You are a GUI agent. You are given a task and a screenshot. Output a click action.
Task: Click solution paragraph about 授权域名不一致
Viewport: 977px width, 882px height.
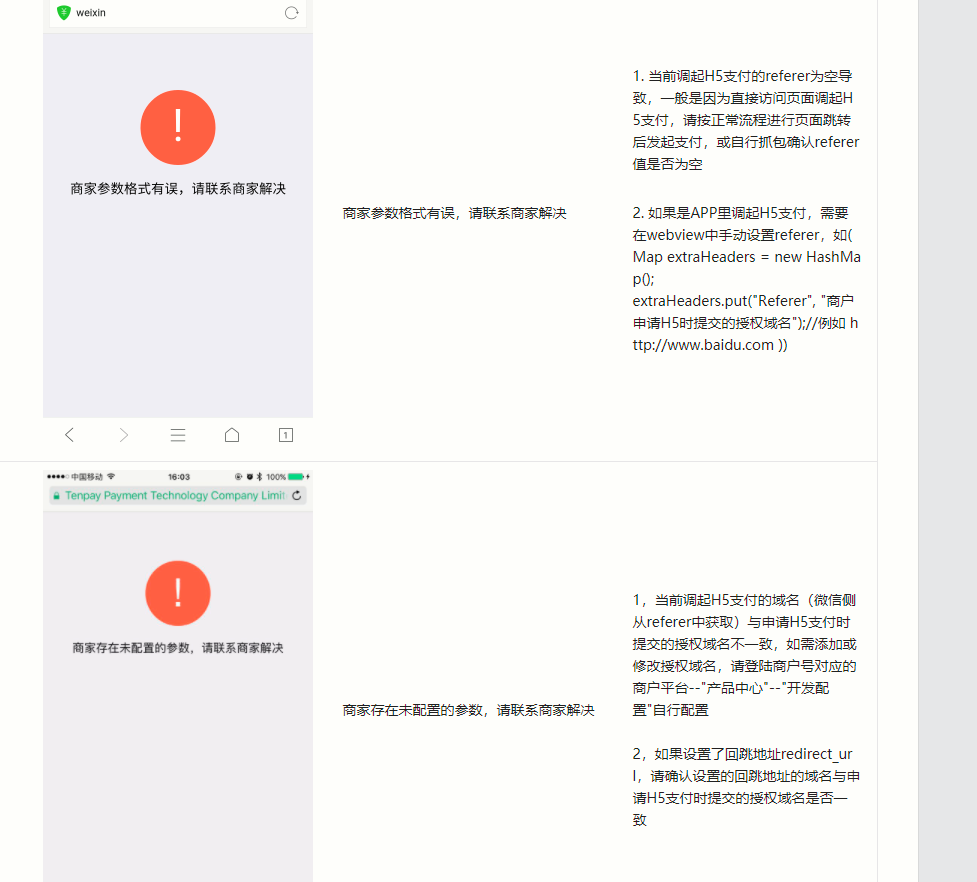pyautogui.click(x=745, y=655)
